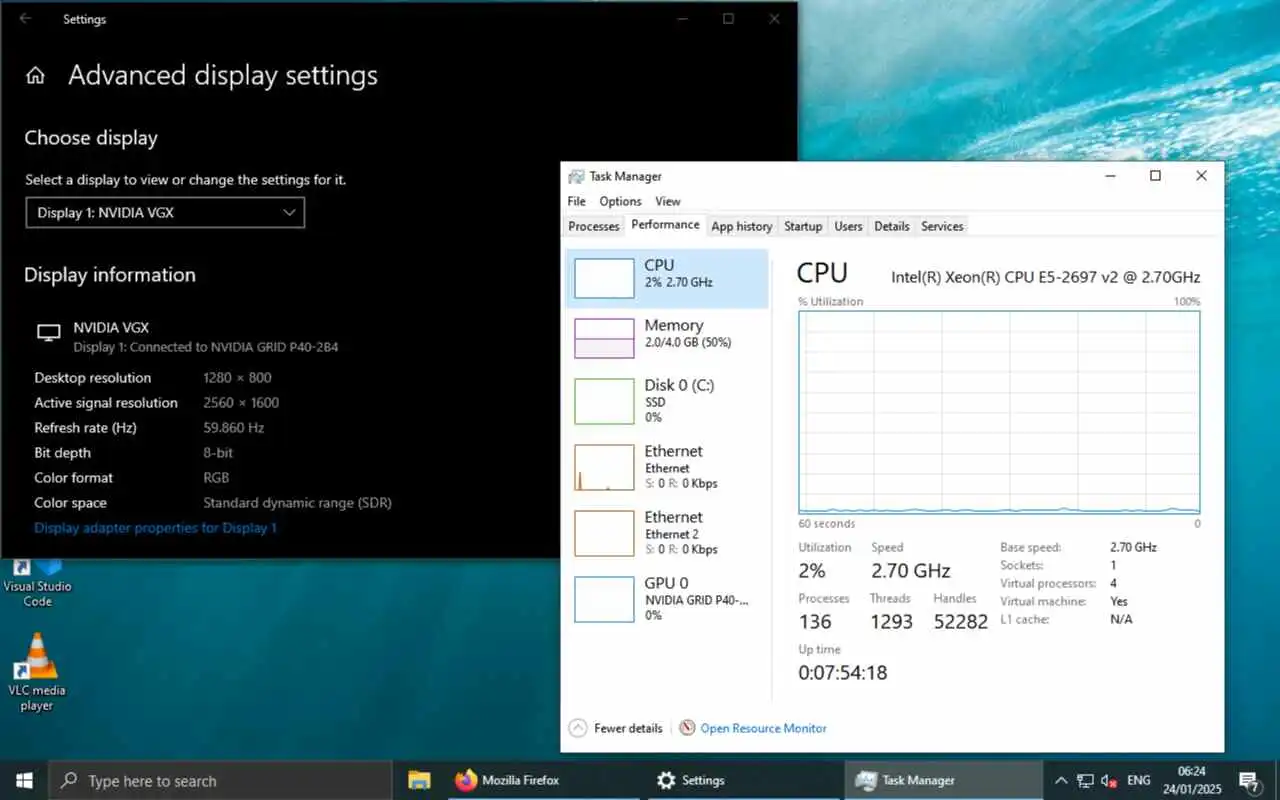Screen dimensions: 1280x800
Task: Switch to the Services tab
Action: [942, 226]
